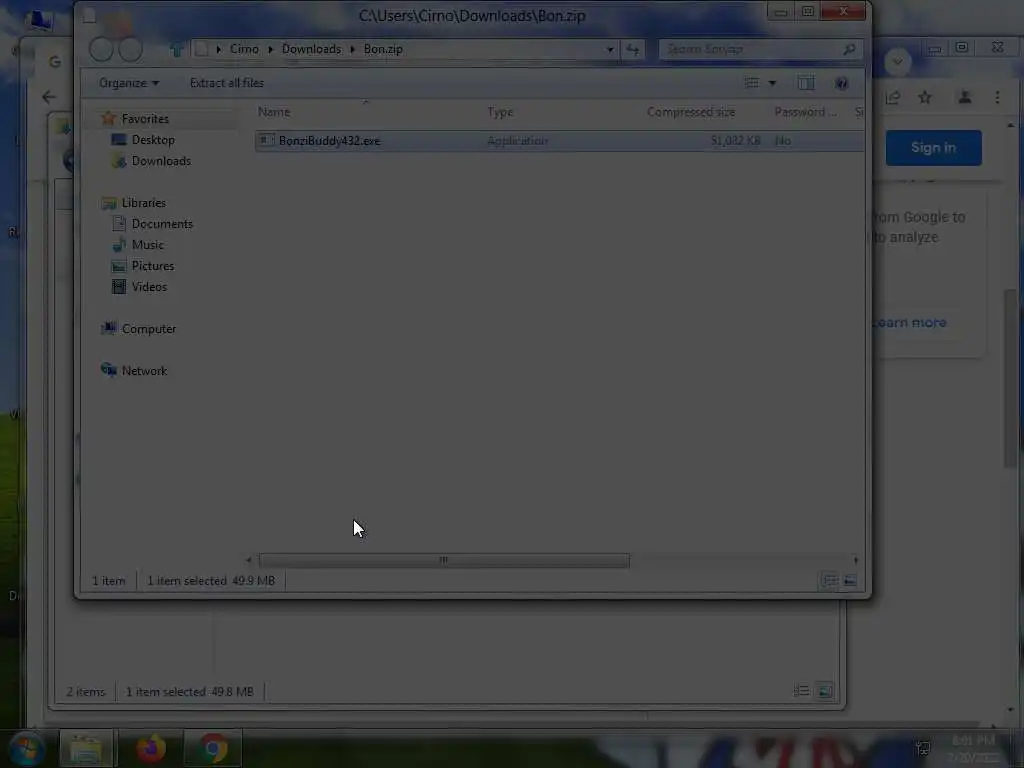The height and width of the screenshot is (768, 1024).
Task: Sort by Name column header
Action: click(274, 112)
